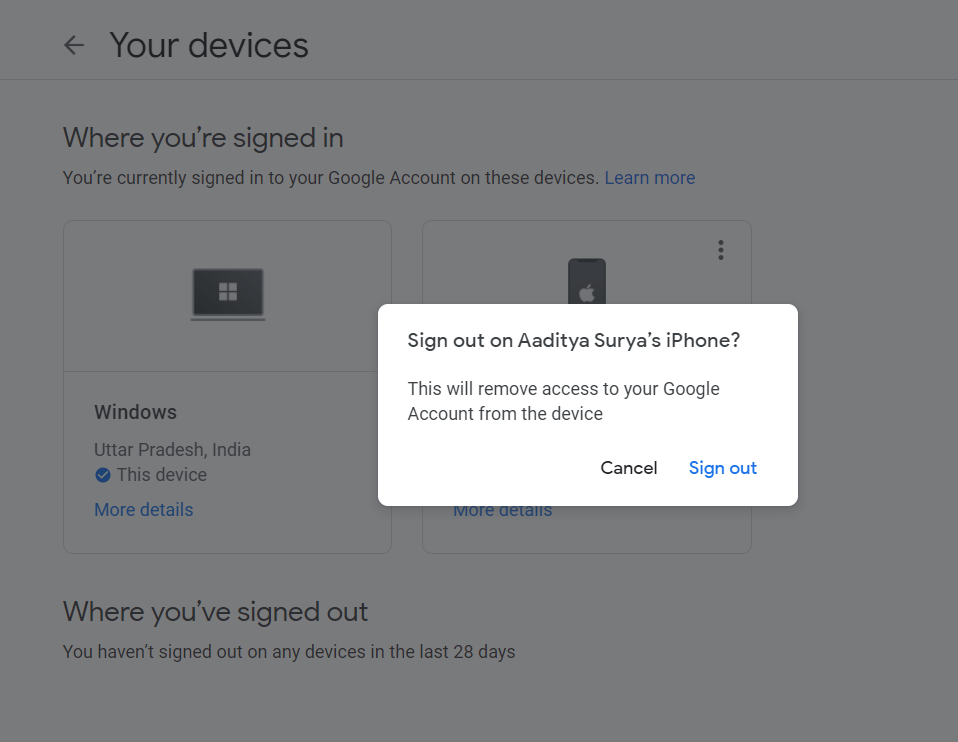This screenshot has width=958, height=742.
Task: Click the Where you've signed out heading
Action: tap(215, 612)
